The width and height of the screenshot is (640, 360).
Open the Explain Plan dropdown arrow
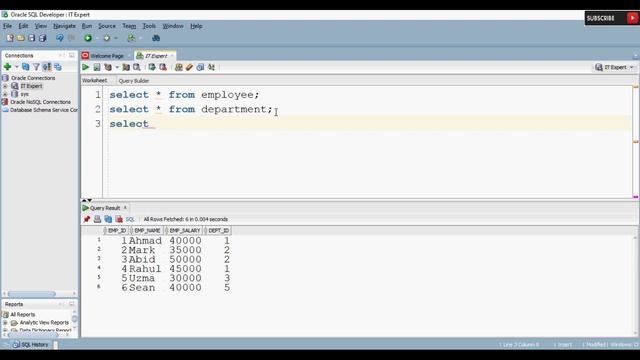coord(117,67)
